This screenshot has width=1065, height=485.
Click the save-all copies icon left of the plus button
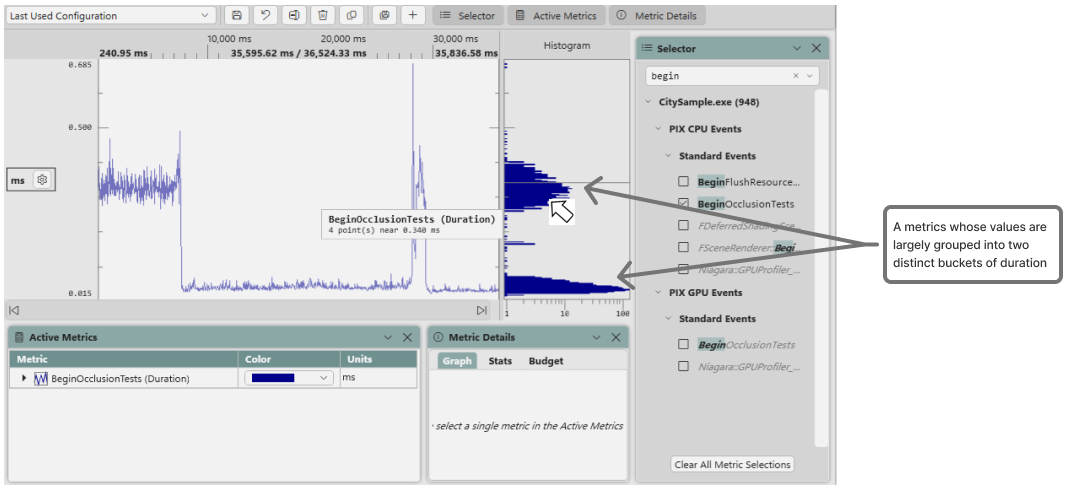[384, 15]
